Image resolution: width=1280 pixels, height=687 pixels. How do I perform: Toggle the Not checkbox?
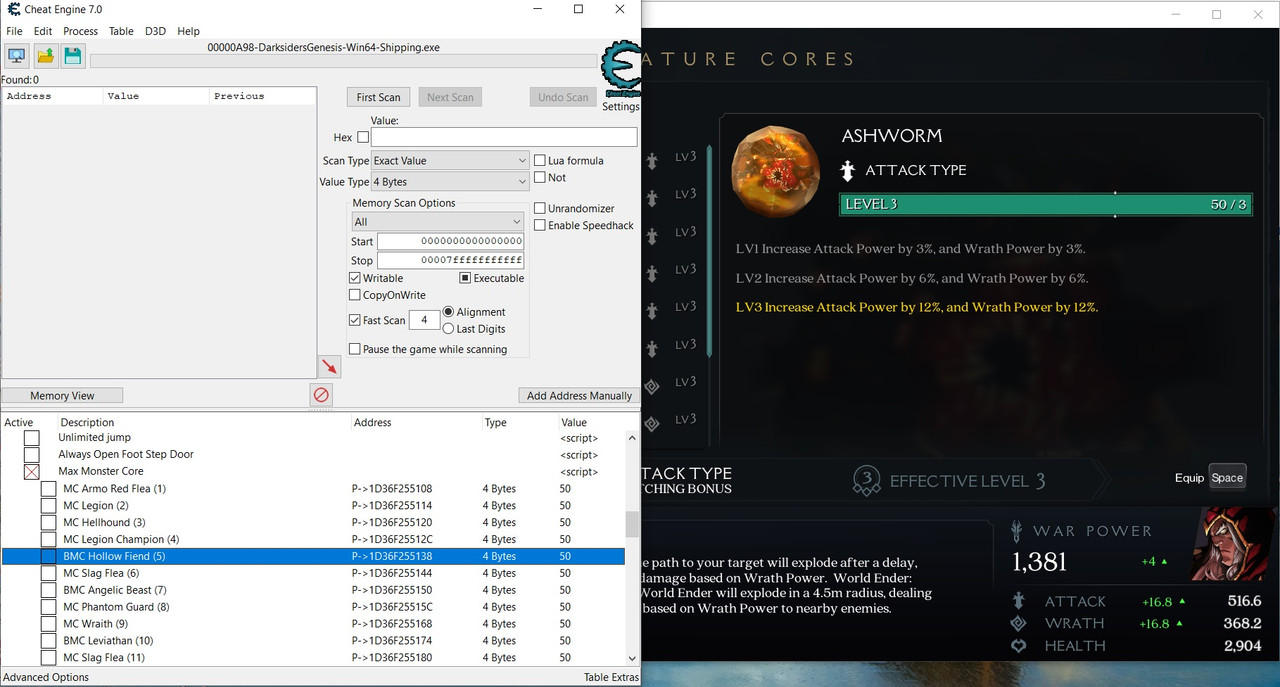[540, 177]
